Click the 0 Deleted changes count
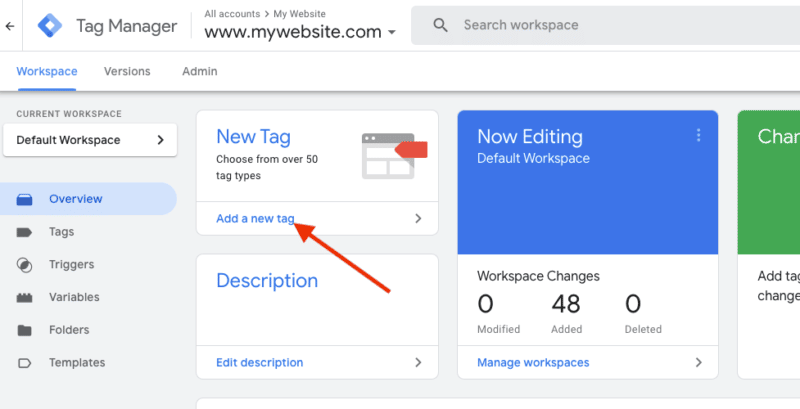The height and width of the screenshot is (409, 800). [633, 304]
